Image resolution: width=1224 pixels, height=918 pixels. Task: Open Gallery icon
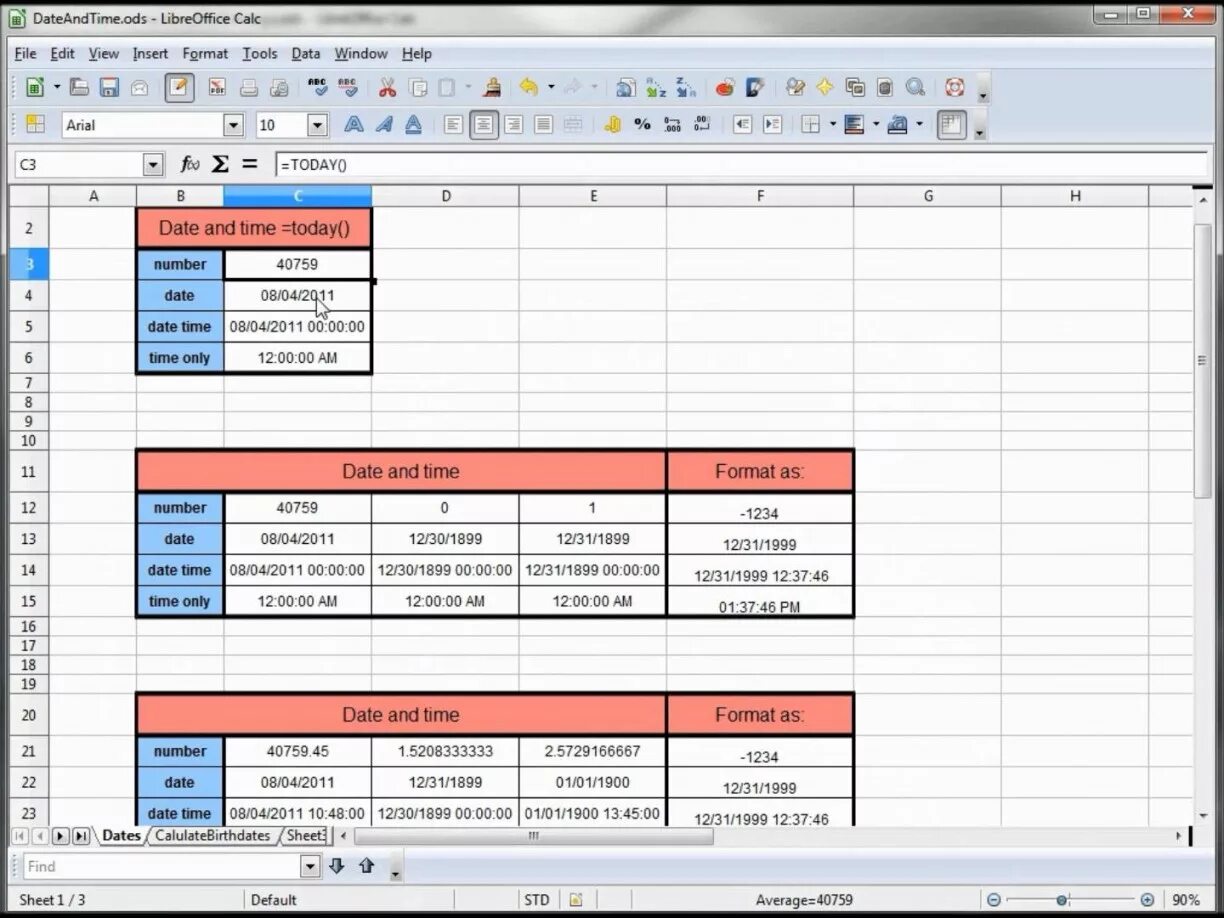pos(855,87)
